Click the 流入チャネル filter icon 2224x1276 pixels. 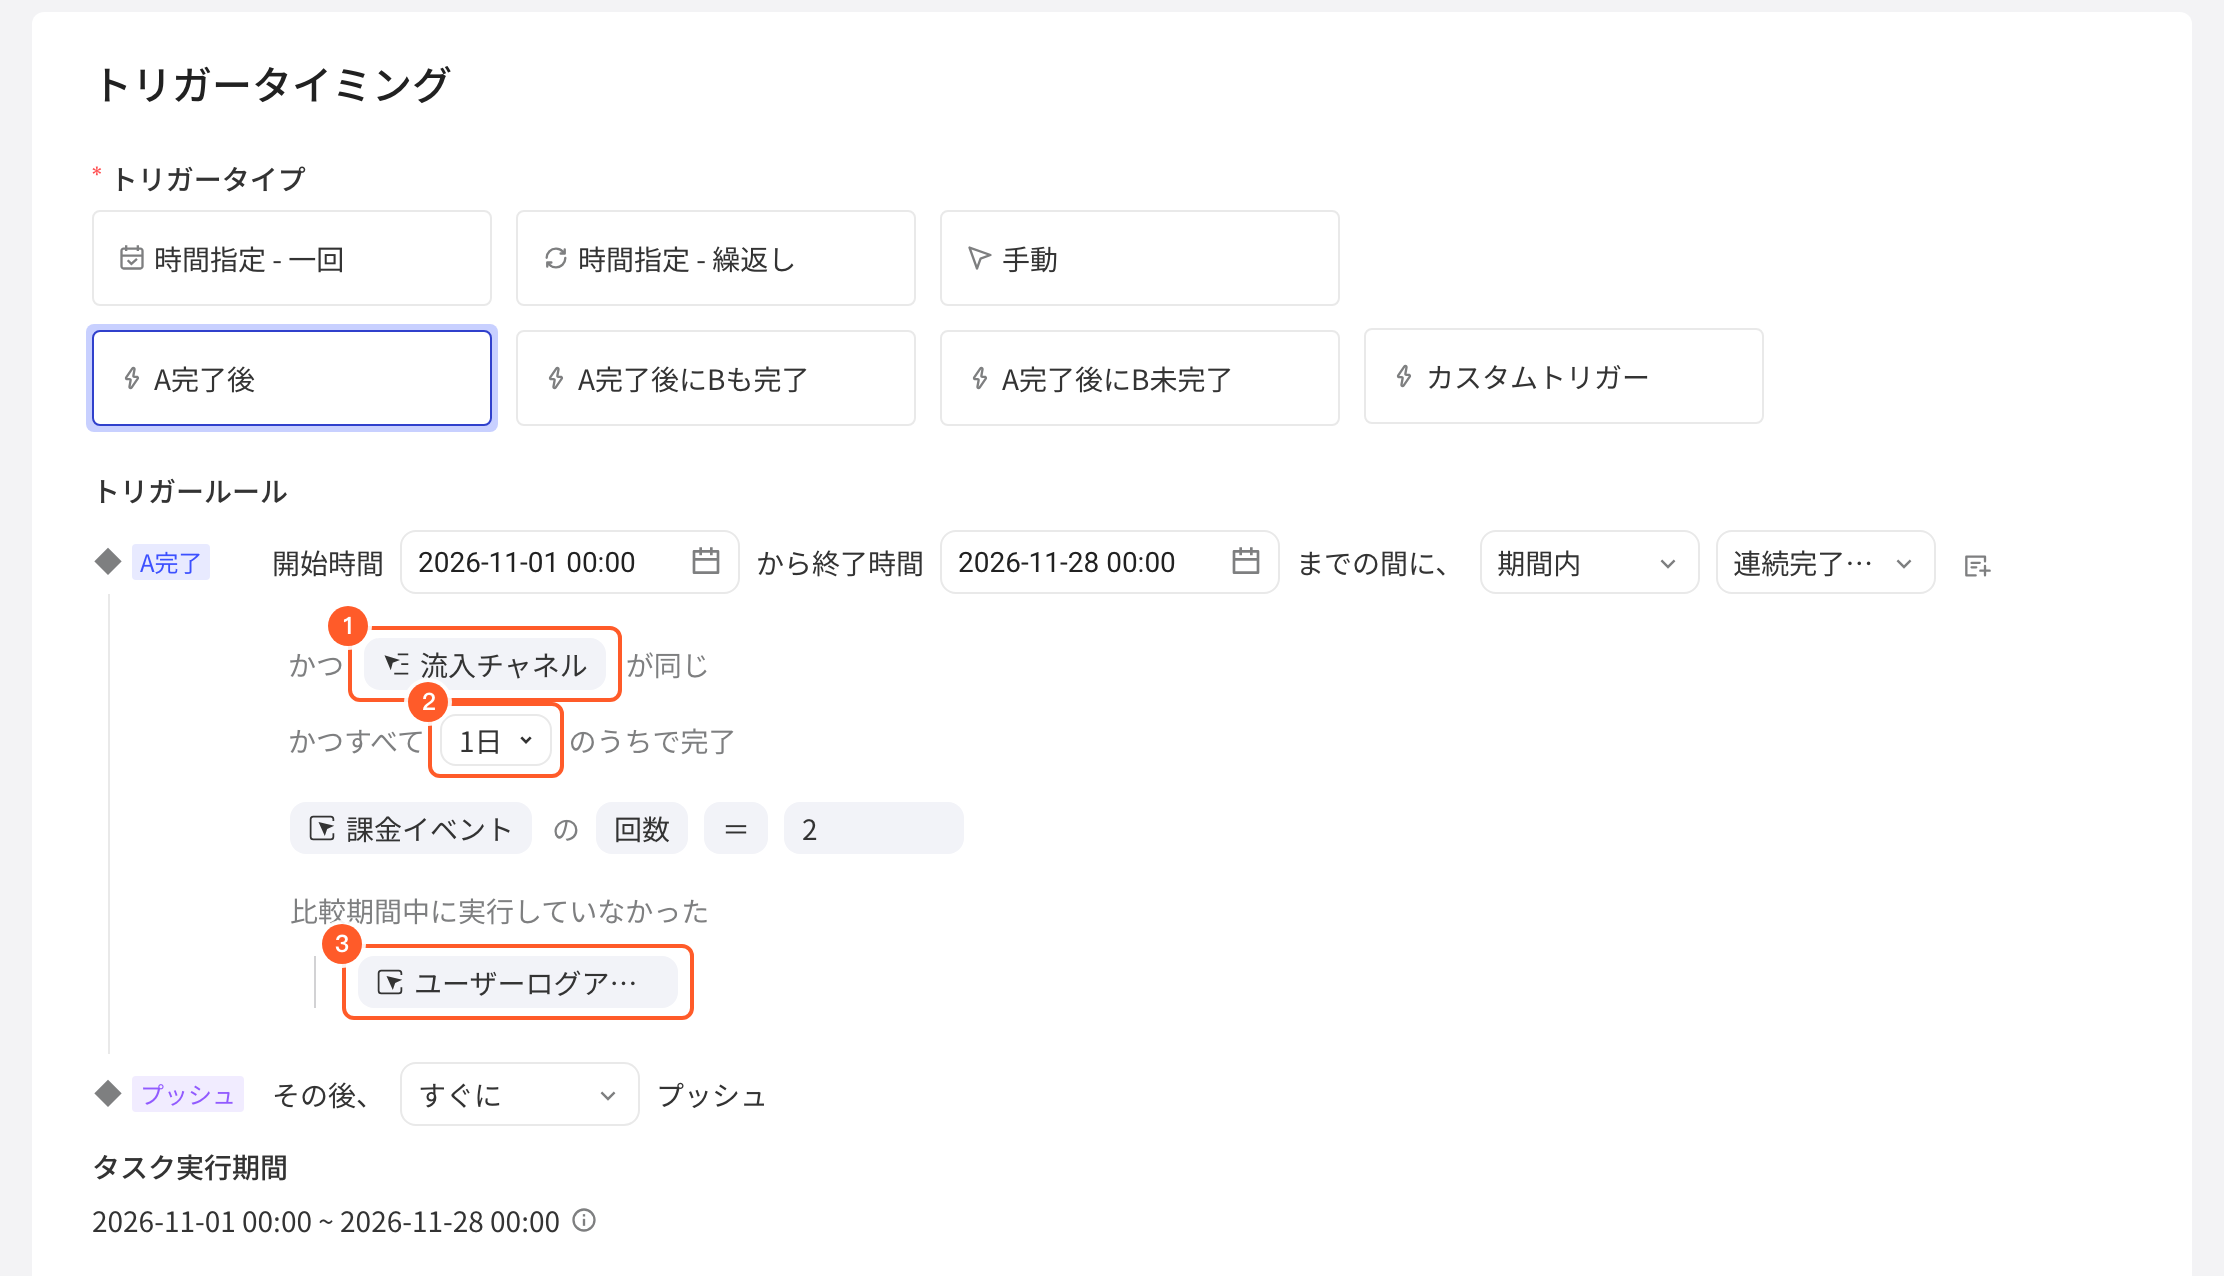(397, 664)
